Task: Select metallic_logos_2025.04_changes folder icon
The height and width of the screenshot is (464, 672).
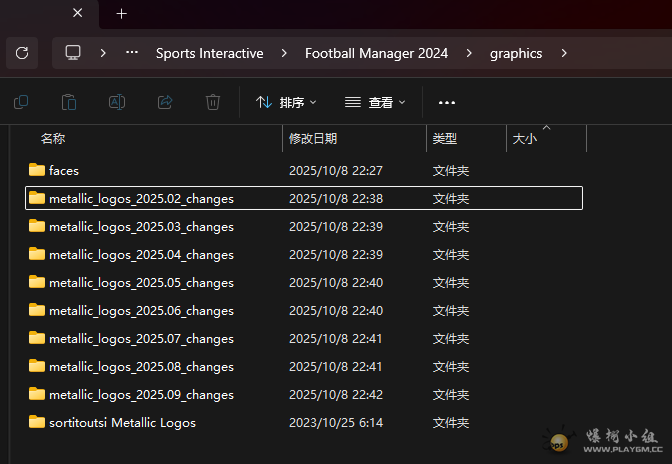Action: (x=37, y=254)
